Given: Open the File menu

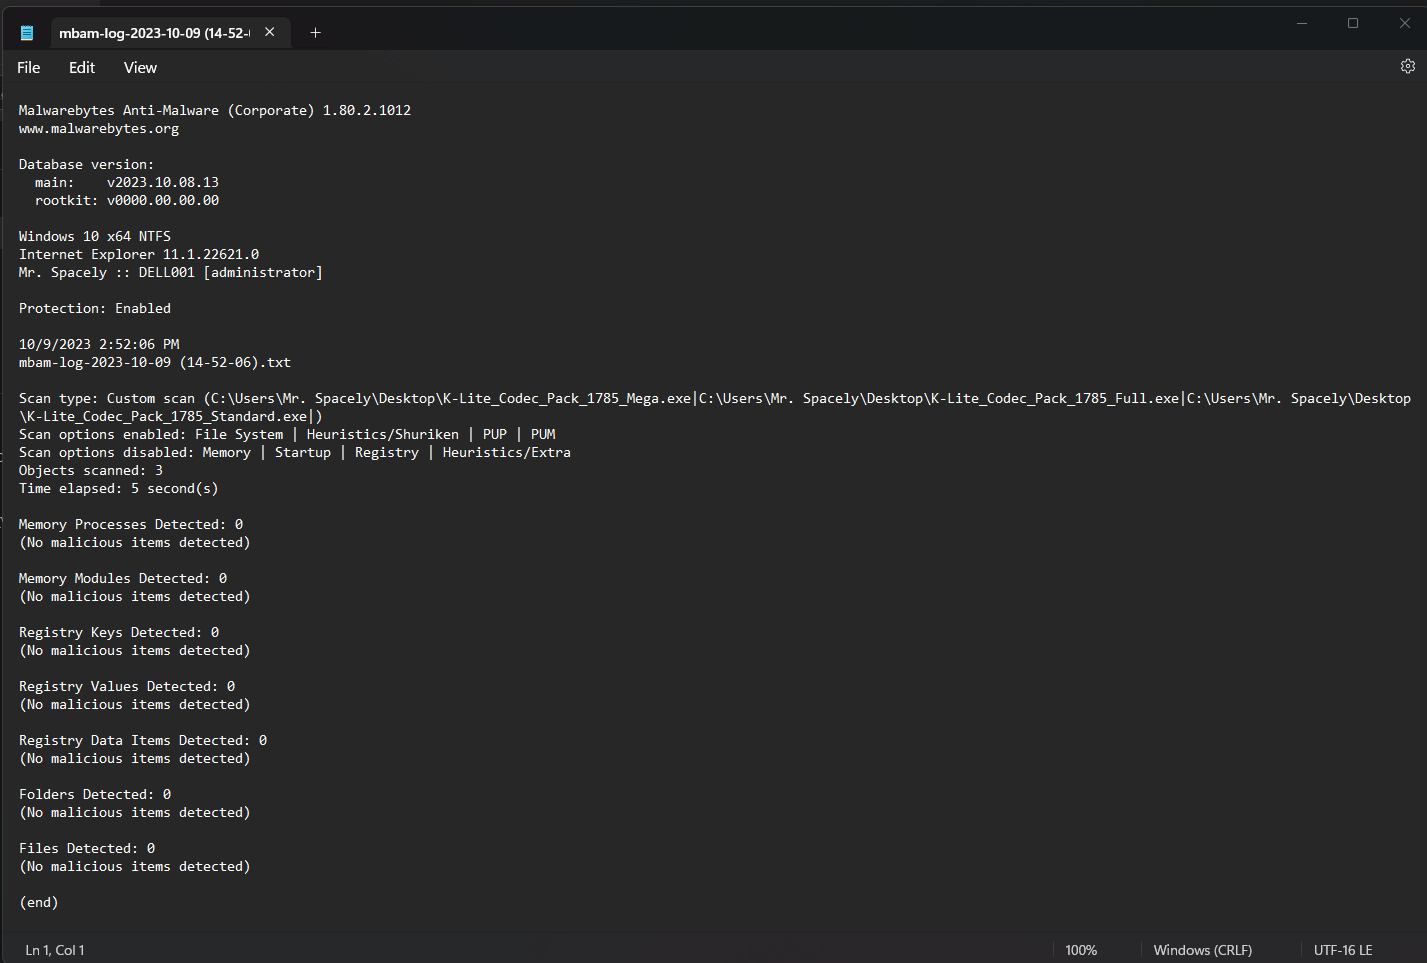Looking at the screenshot, I should click(29, 67).
